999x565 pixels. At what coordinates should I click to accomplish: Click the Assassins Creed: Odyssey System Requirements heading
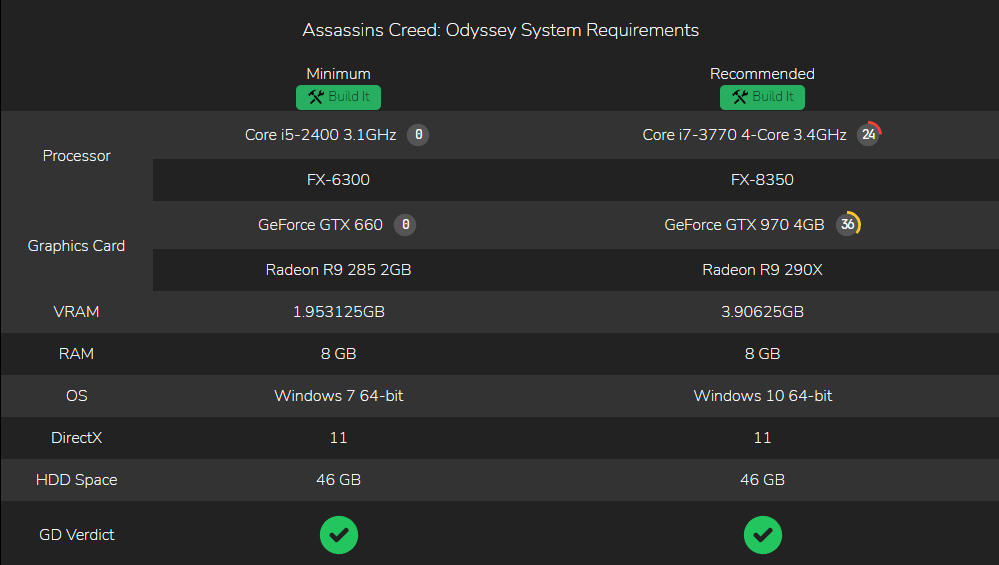click(500, 30)
